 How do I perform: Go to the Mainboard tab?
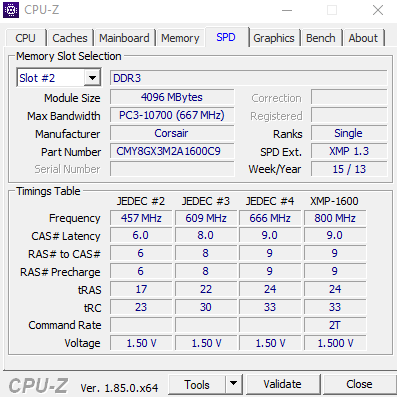coord(124,38)
